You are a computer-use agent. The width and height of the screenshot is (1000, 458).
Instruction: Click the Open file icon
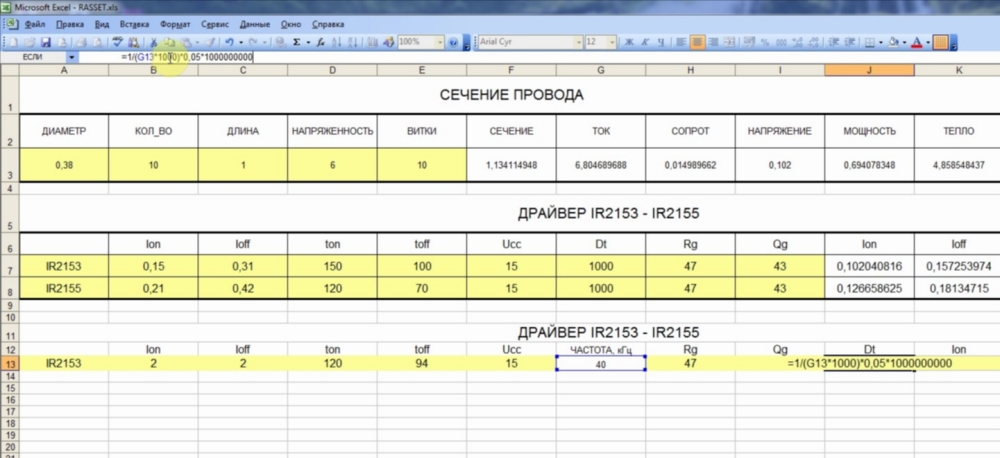tap(30, 42)
